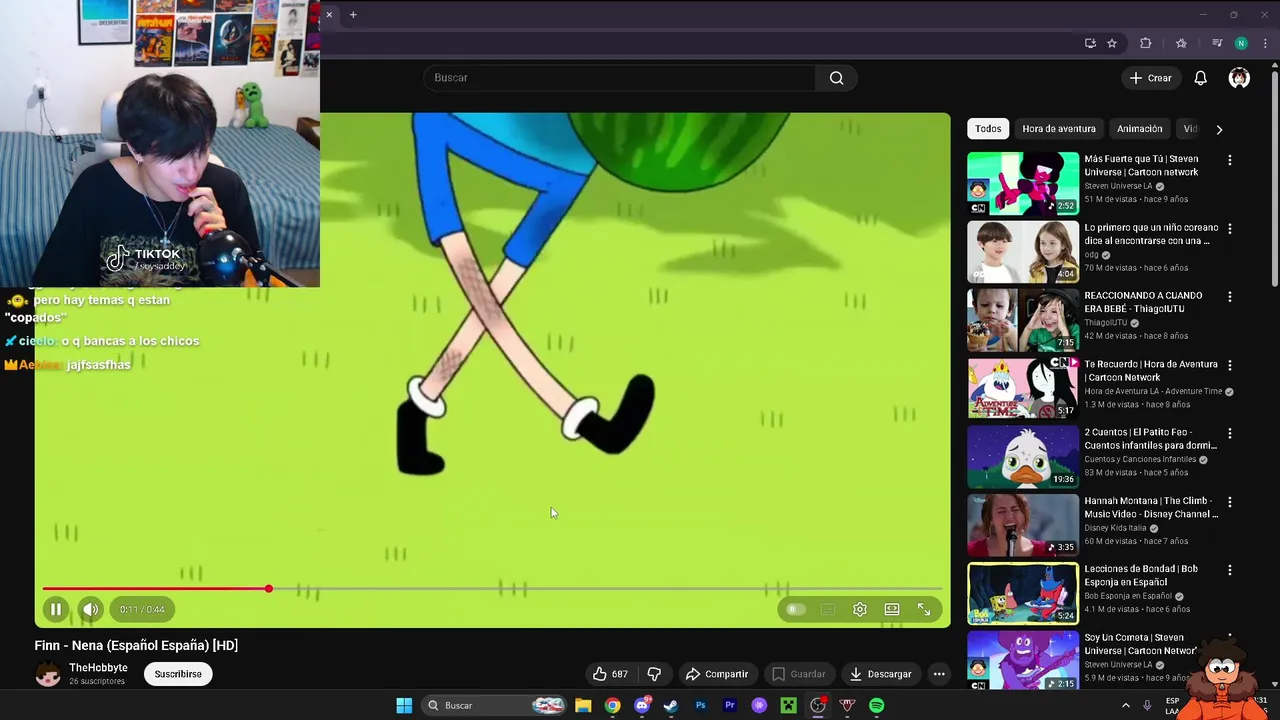This screenshot has width=1280, height=720.
Task: Click the taskbar Buscar search box
Action: click(496, 706)
